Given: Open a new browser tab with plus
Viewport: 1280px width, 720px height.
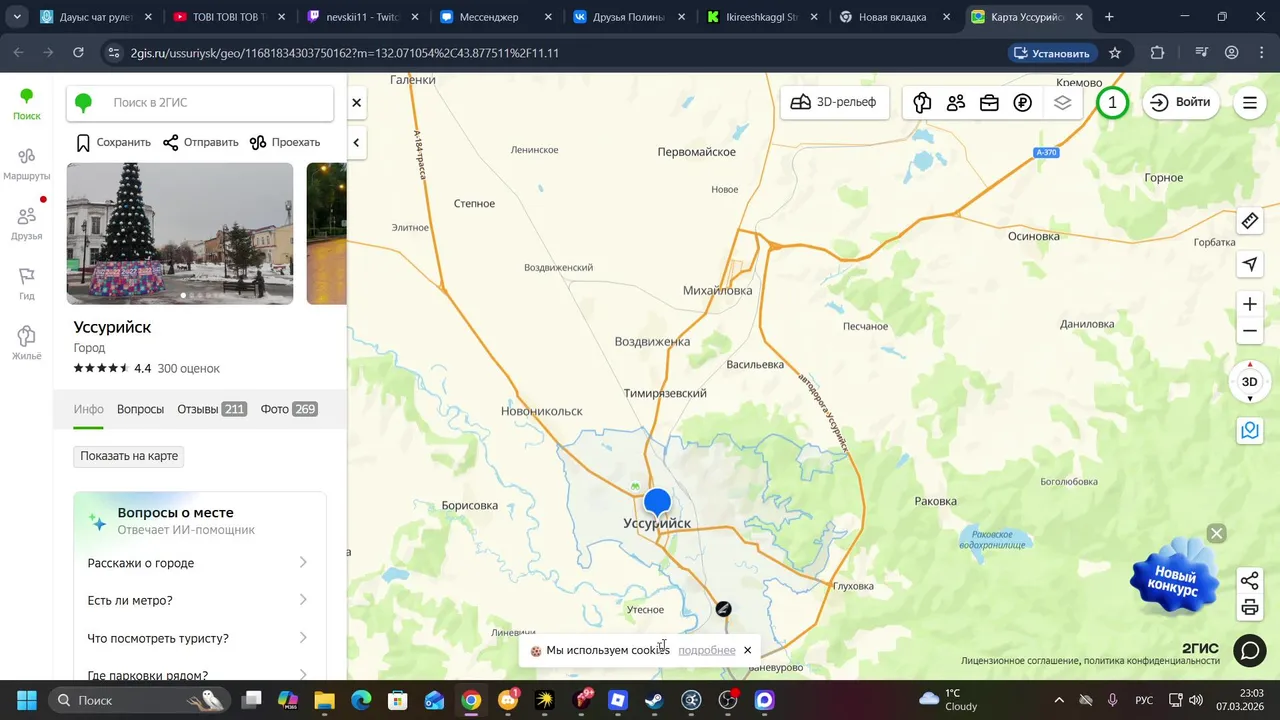Looking at the screenshot, I should coord(1109,17).
